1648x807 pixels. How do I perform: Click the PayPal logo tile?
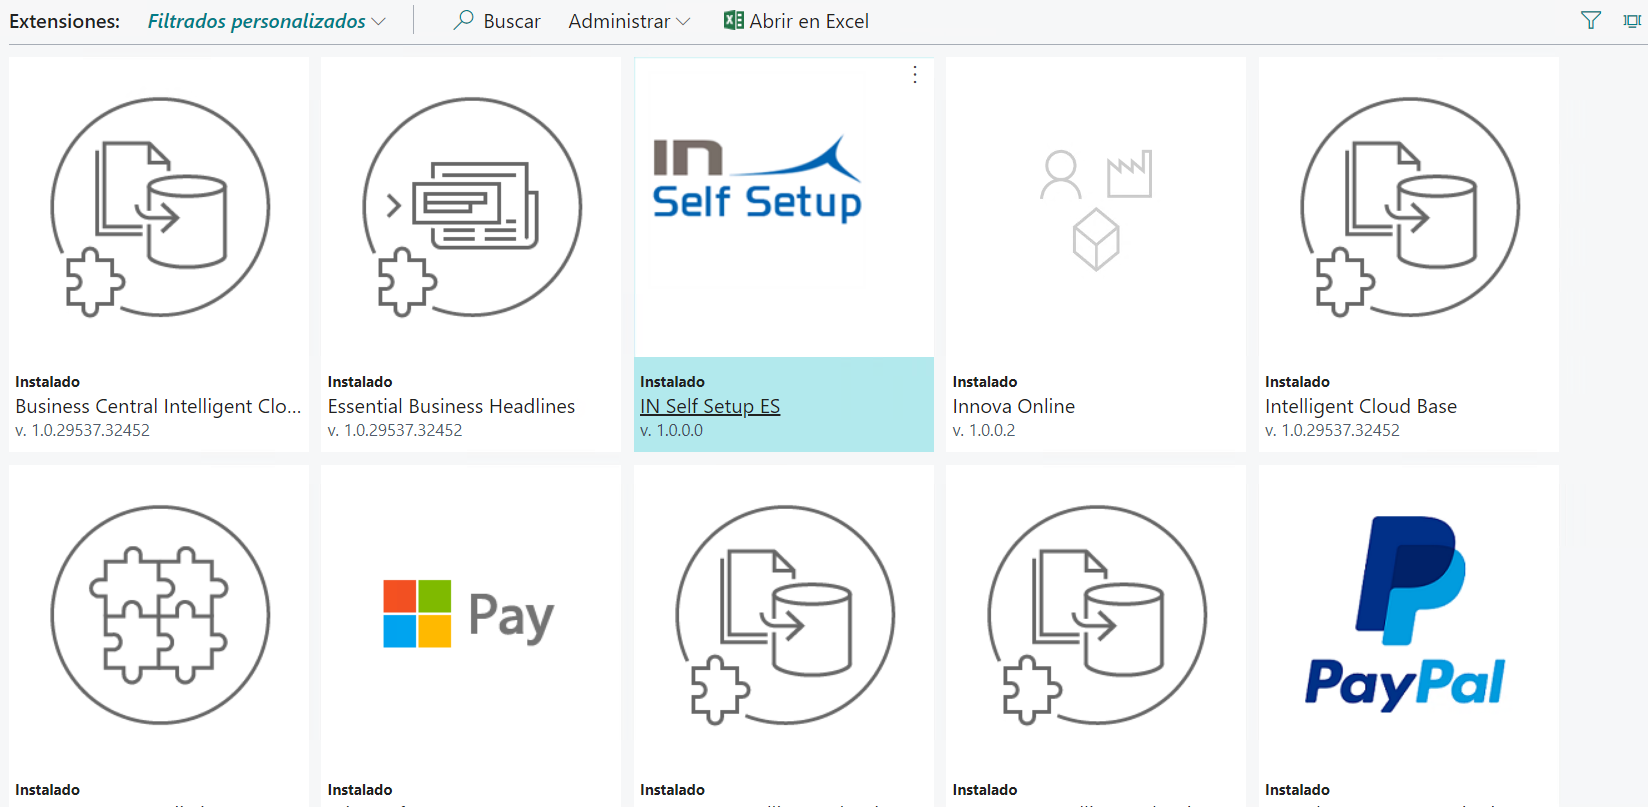[1405, 614]
